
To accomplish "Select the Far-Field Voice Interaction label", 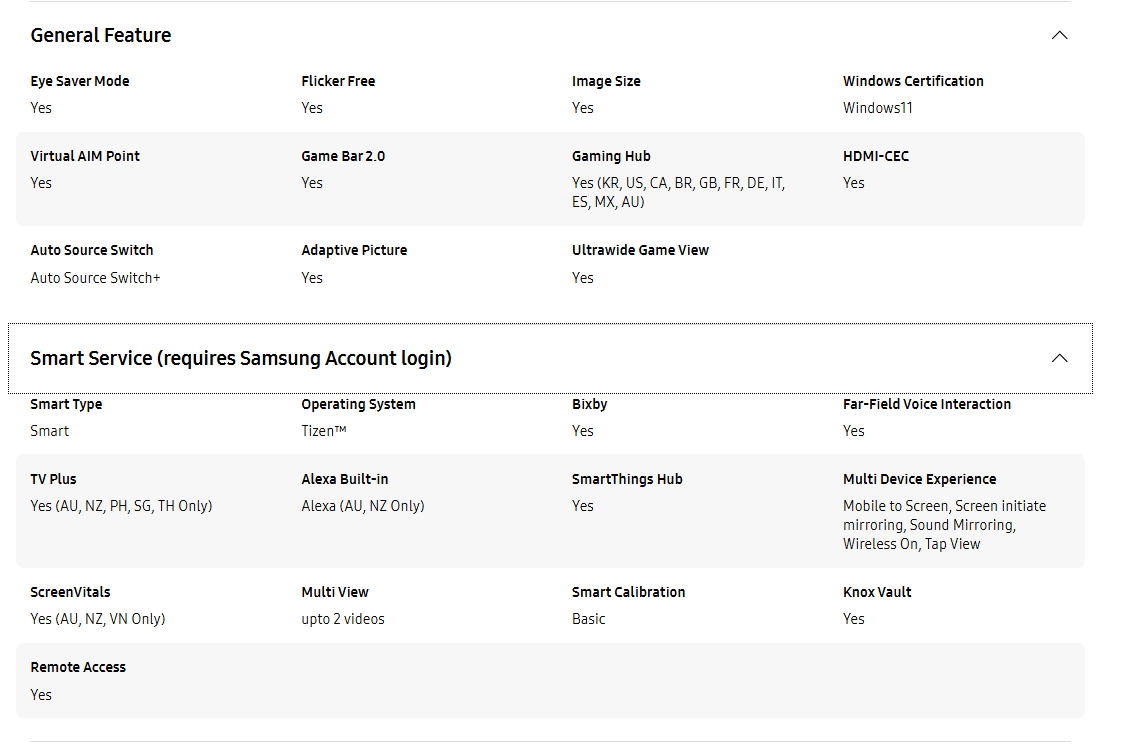I will (927, 404).
